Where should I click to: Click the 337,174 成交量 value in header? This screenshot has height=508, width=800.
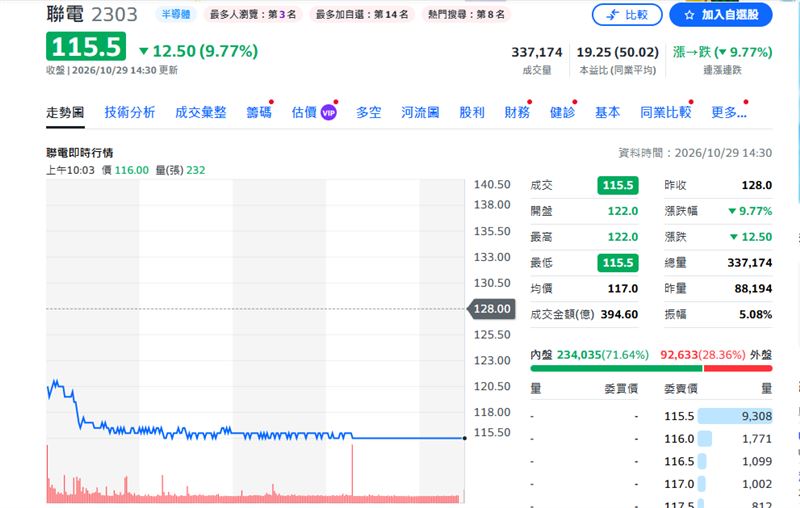click(537, 53)
